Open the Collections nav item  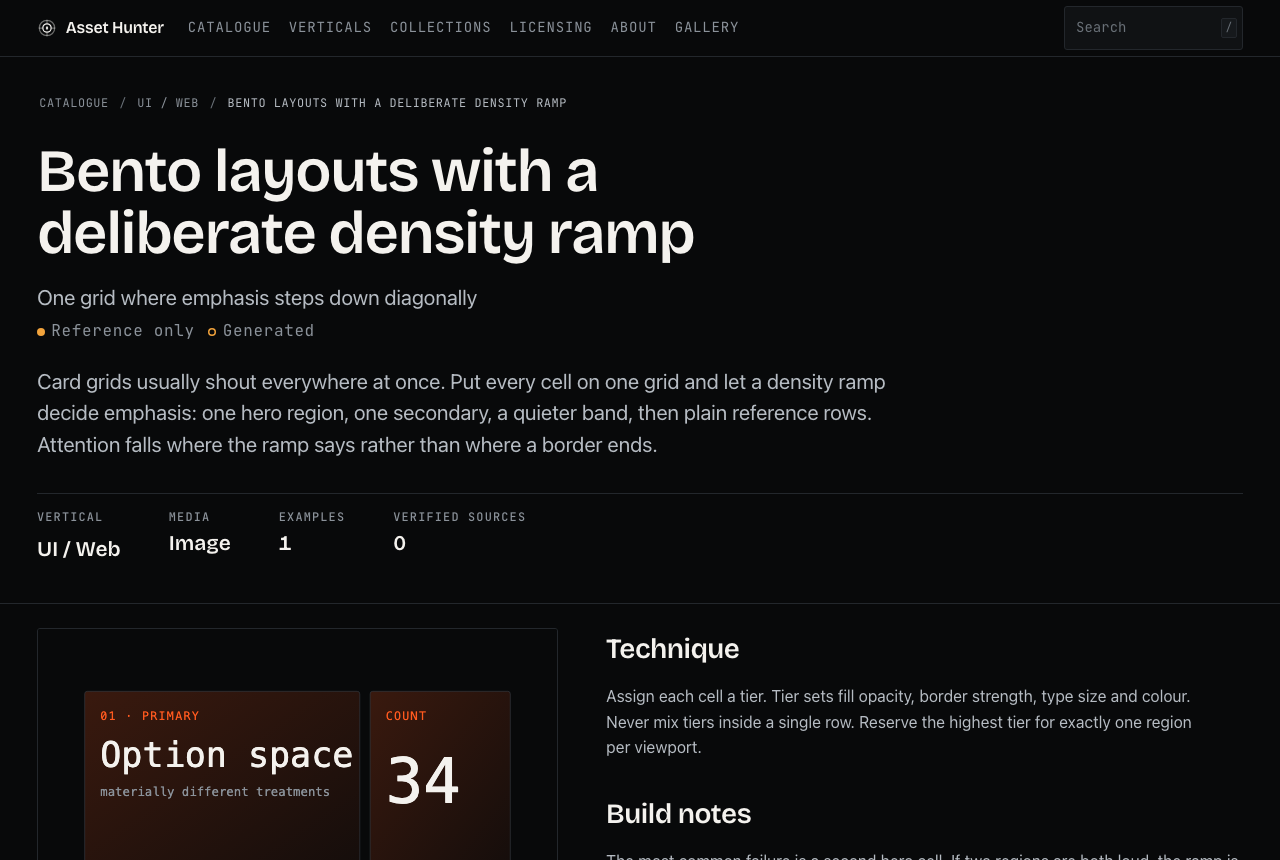pos(441,28)
